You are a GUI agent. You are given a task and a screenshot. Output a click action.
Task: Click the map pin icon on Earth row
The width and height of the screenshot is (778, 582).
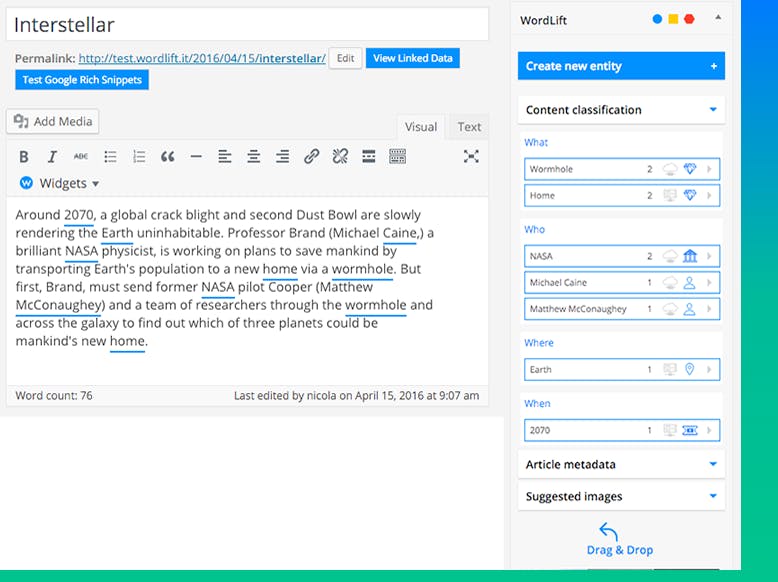[x=690, y=370]
